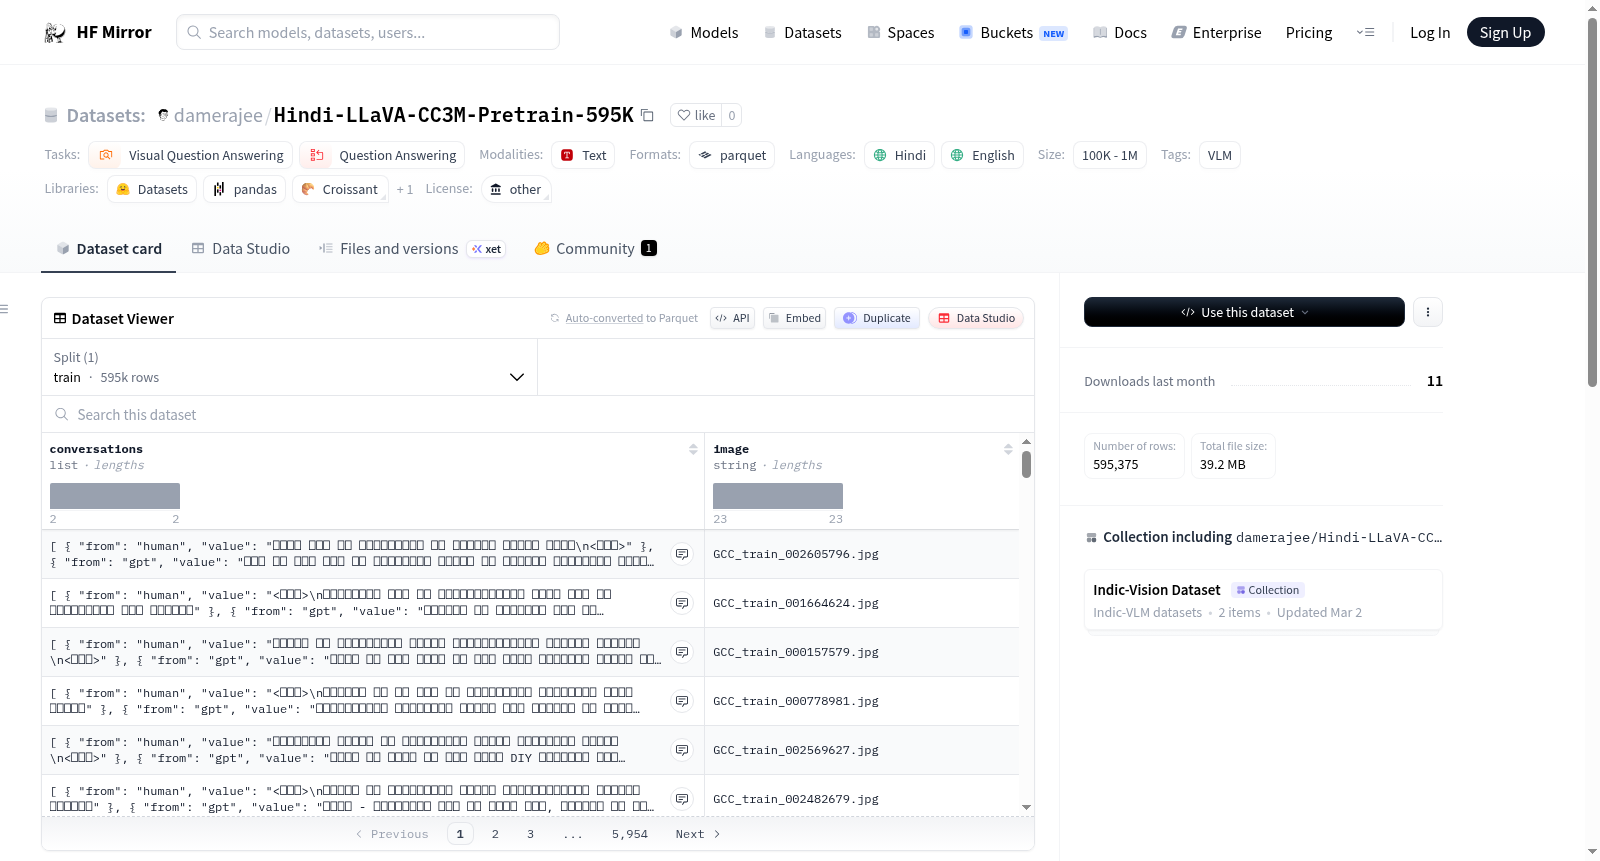Open Spaces in the top navigation
This screenshot has height=861, width=1600.
pos(901,33)
